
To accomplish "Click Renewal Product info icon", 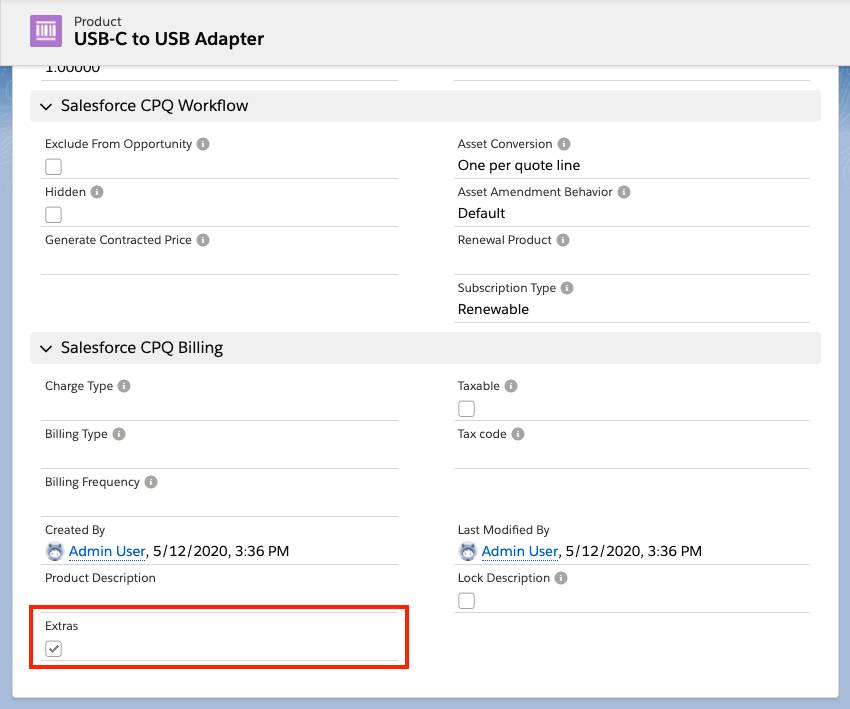I will [x=563, y=240].
